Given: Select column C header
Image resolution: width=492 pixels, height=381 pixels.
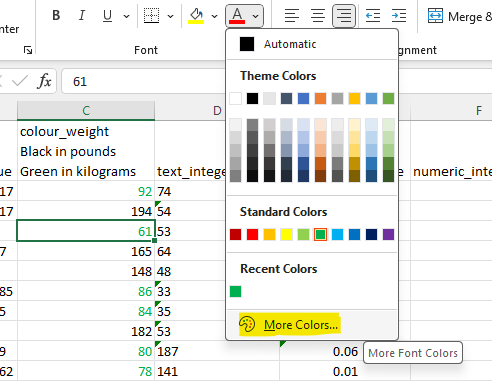Looking at the screenshot, I should (86, 111).
